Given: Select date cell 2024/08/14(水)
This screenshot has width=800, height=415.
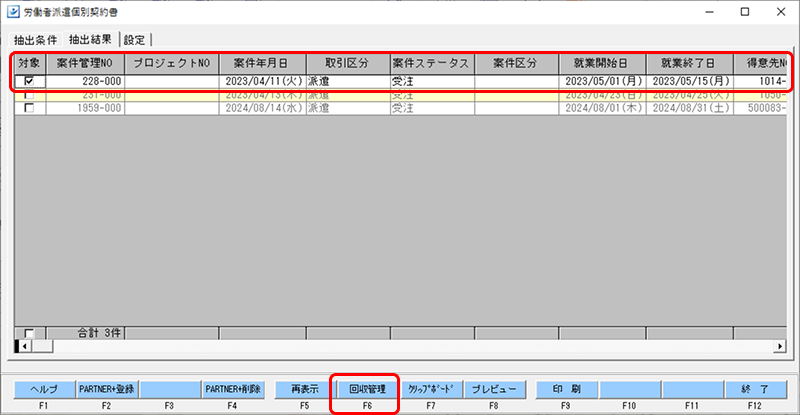Looking at the screenshot, I should [x=263, y=108].
